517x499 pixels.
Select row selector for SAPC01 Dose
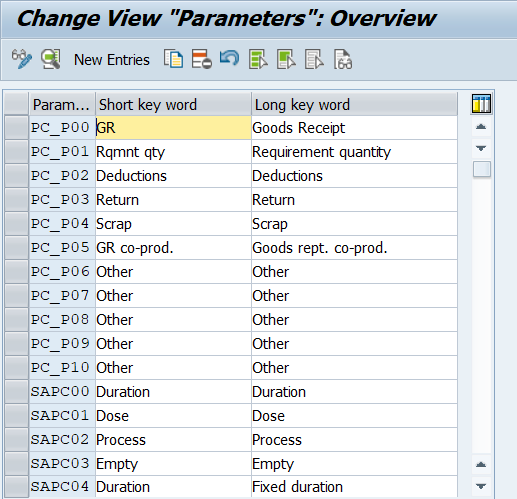click(16, 416)
